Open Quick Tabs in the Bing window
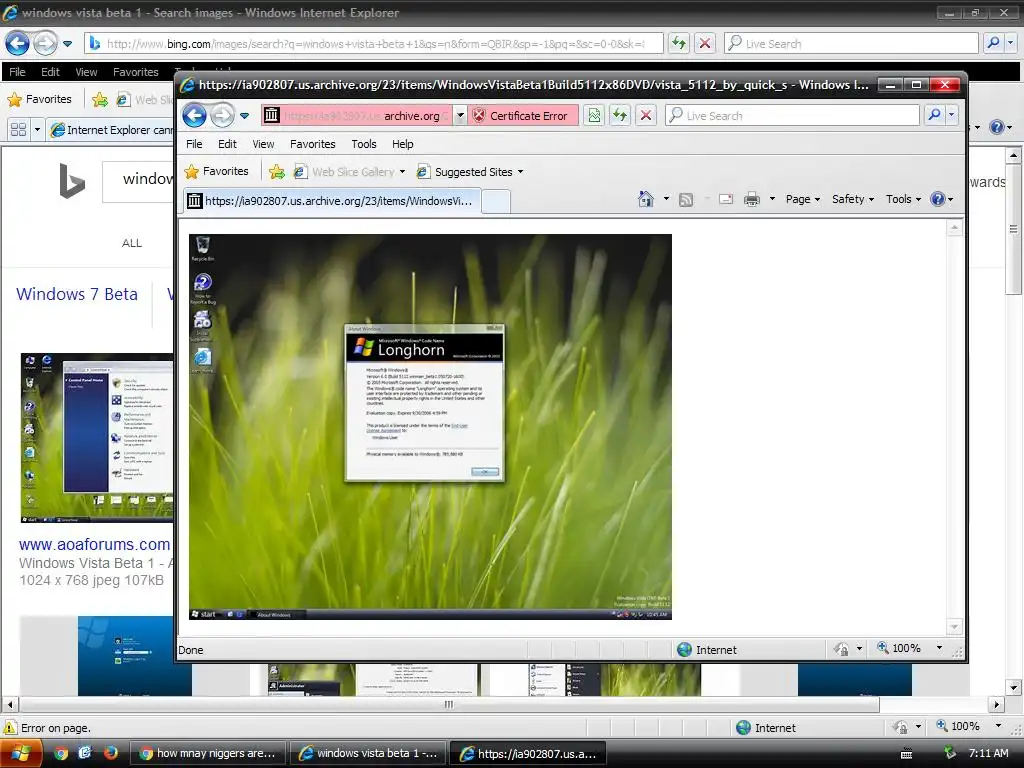Viewport: 1024px width, 768px height. point(18,130)
